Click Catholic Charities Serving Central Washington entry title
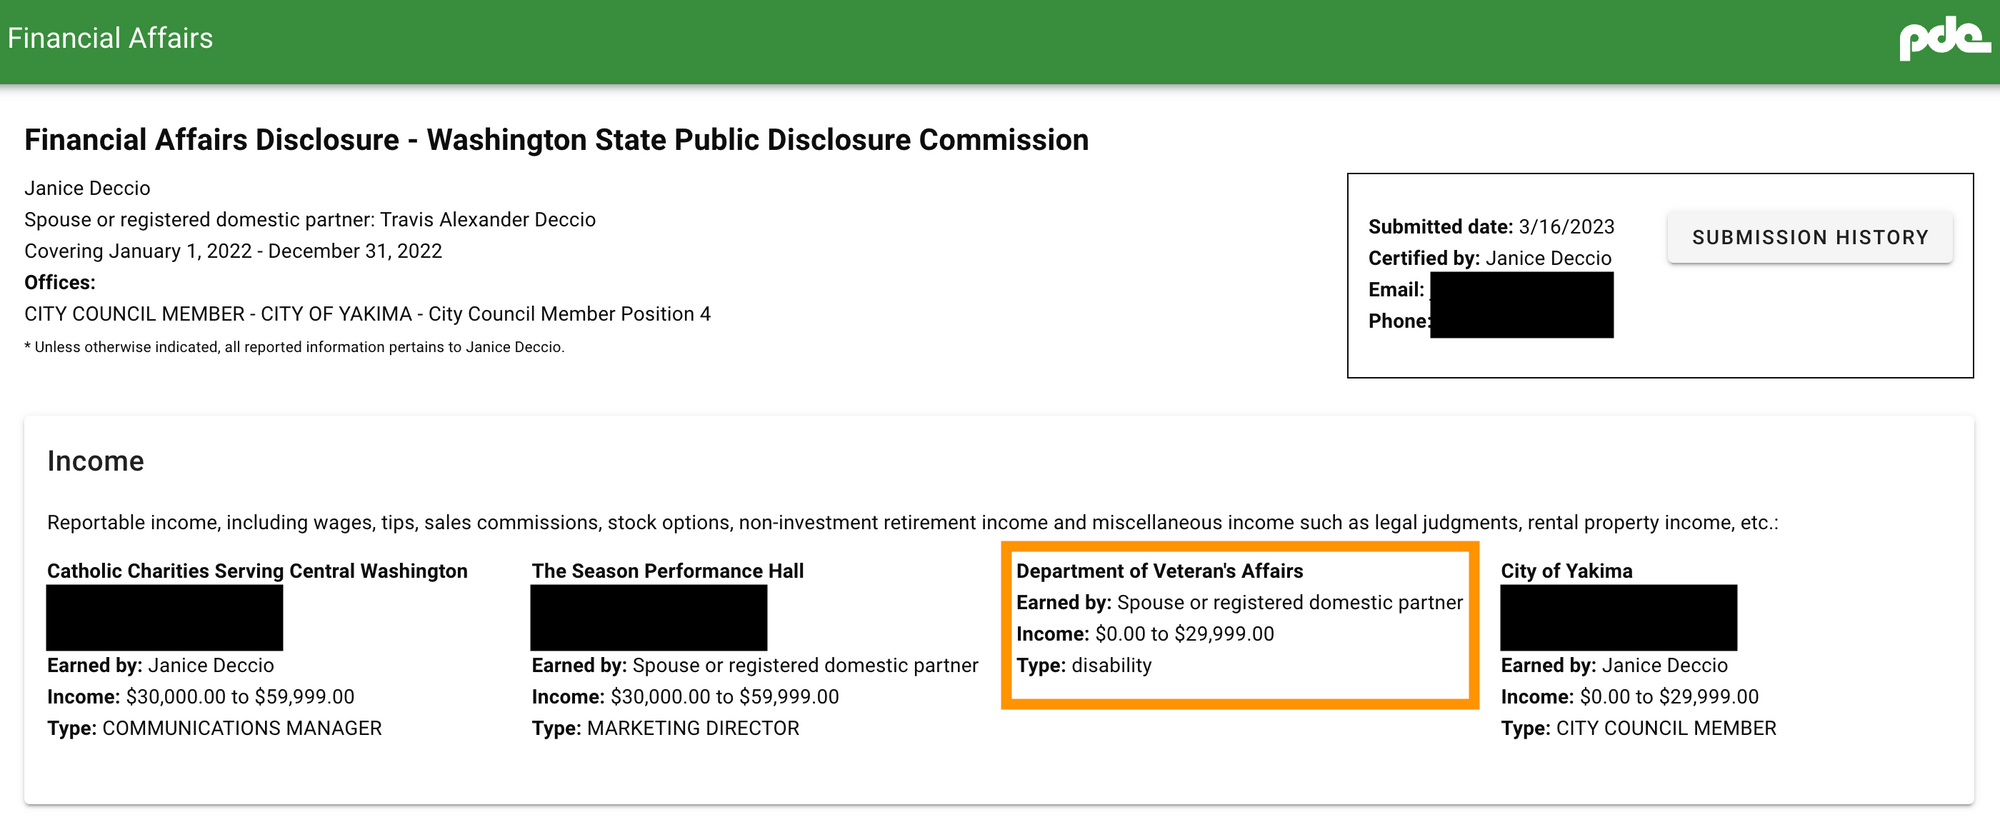Image resolution: width=2000 pixels, height=817 pixels. coord(257,571)
